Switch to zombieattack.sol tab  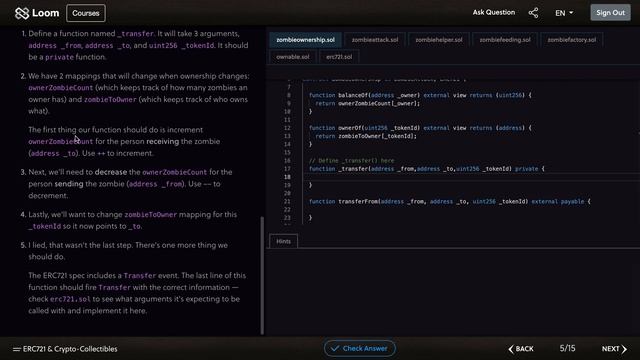click(x=375, y=40)
